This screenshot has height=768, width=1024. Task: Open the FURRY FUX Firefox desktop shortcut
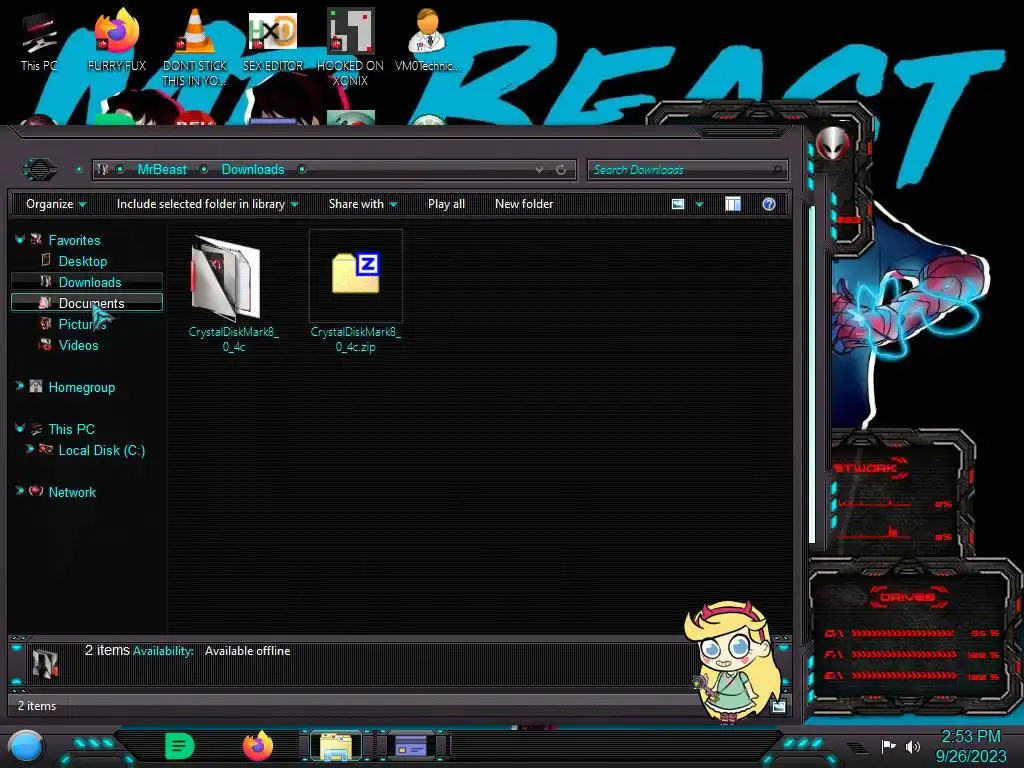coord(117,40)
